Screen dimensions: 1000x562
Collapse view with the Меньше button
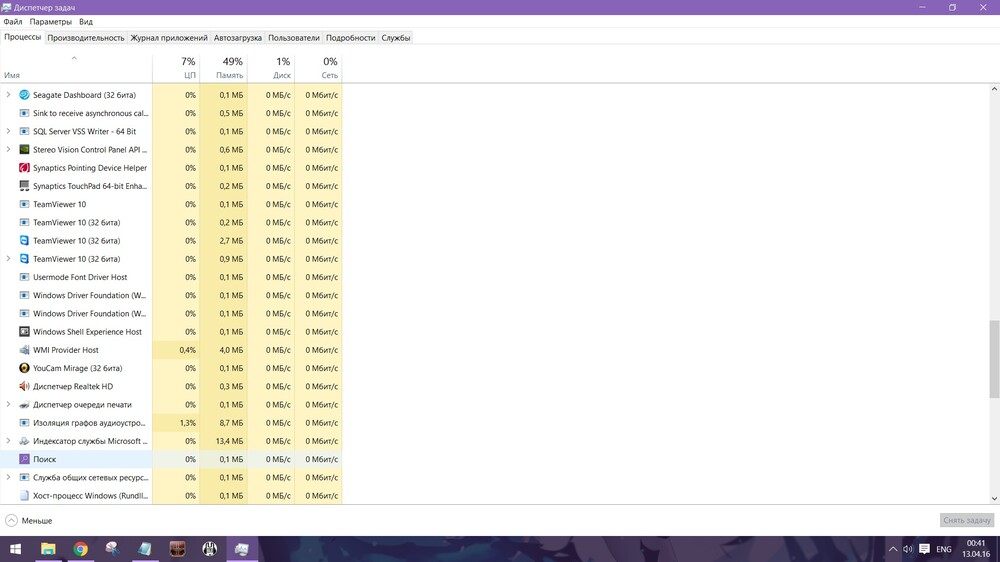pyautogui.click(x=29, y=521)
